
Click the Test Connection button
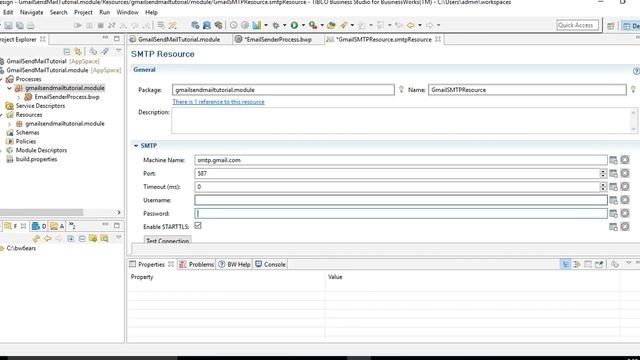point(167,240)
